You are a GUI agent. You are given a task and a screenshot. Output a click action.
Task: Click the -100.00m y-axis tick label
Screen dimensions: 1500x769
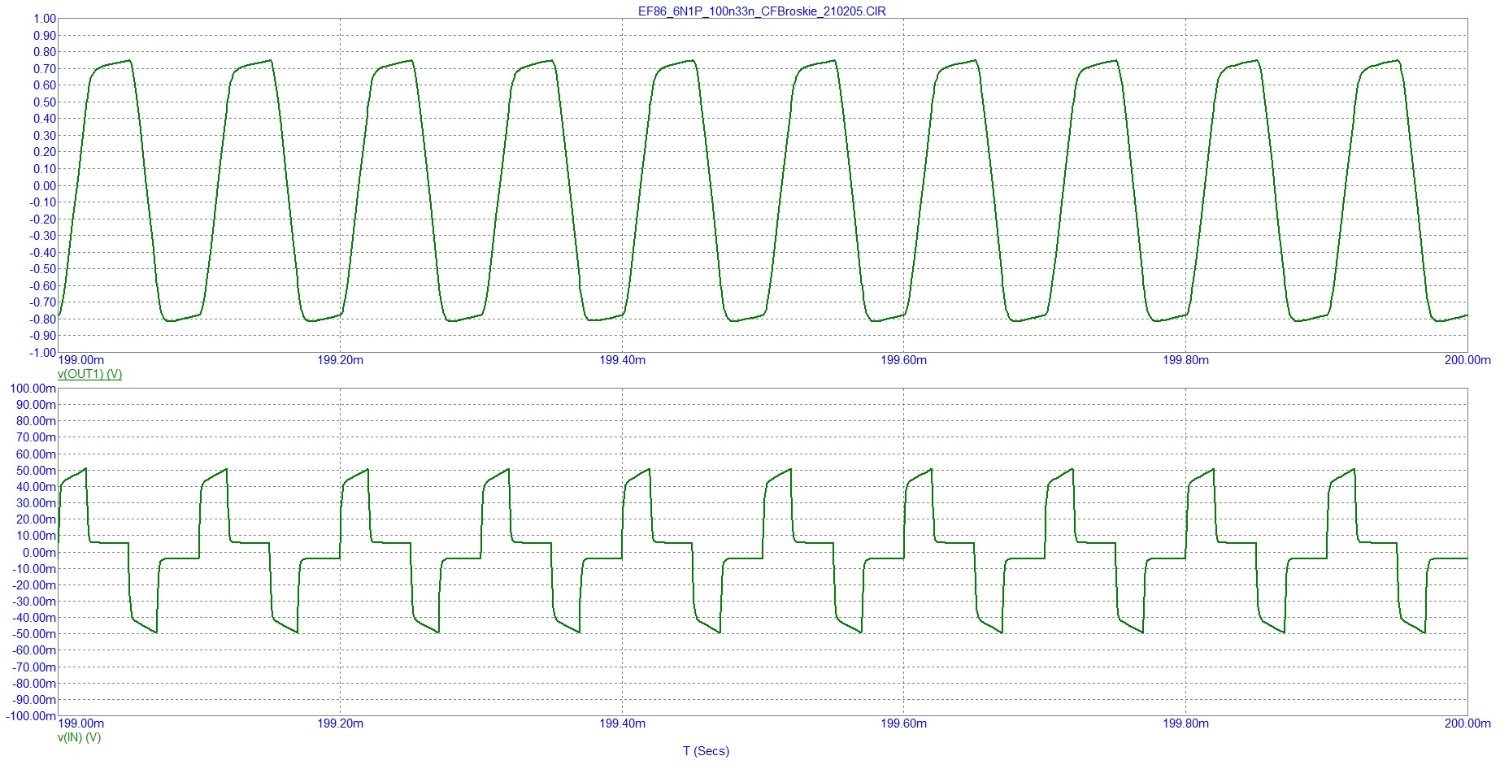tap(30, 716)
